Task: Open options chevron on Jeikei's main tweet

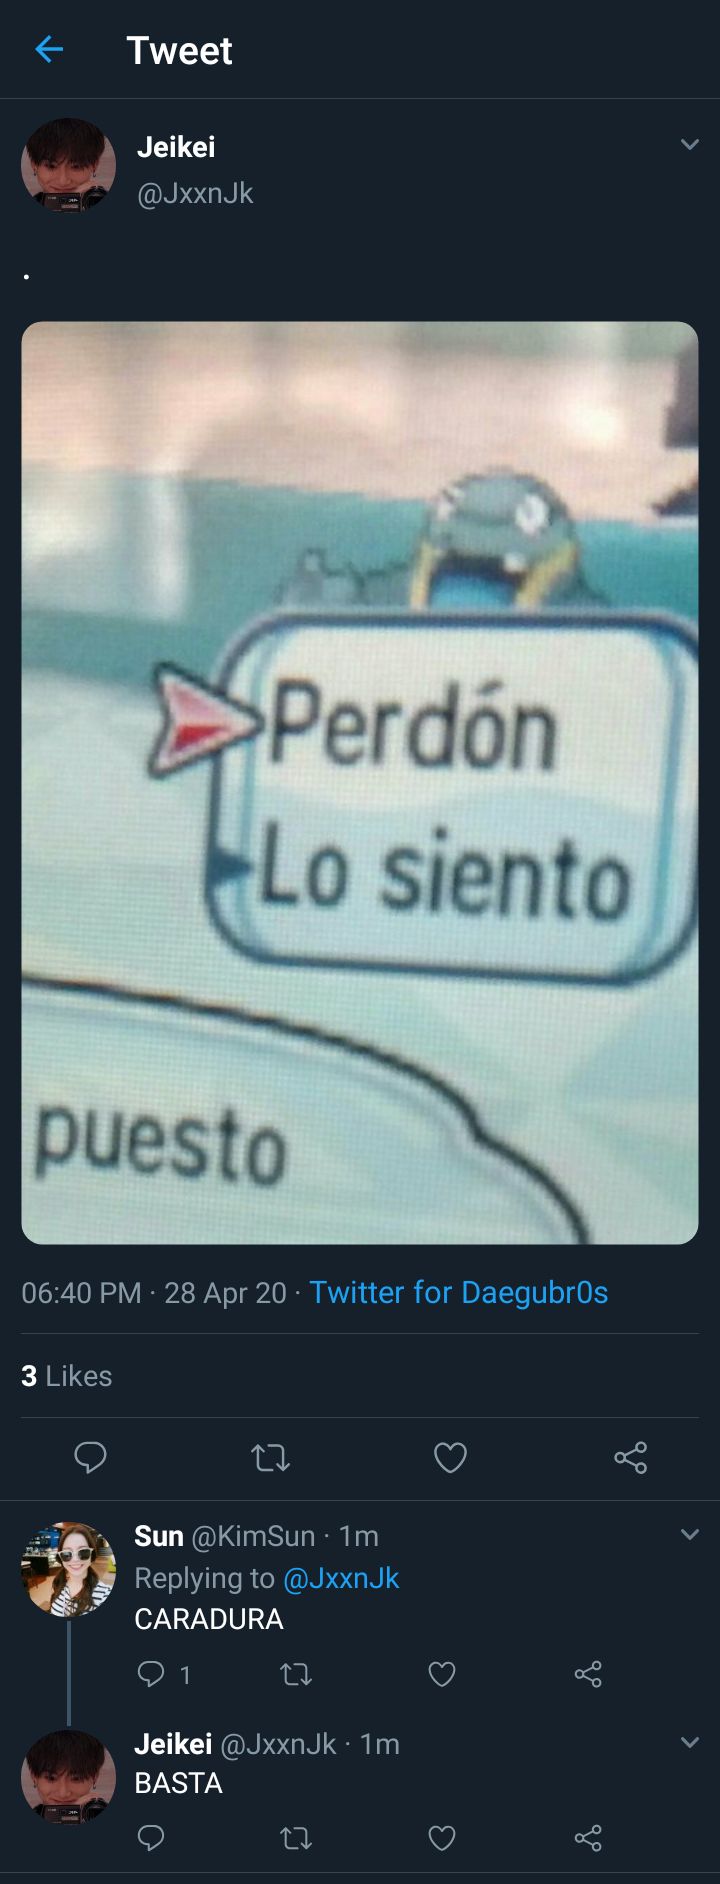Action: pos(689,145)
